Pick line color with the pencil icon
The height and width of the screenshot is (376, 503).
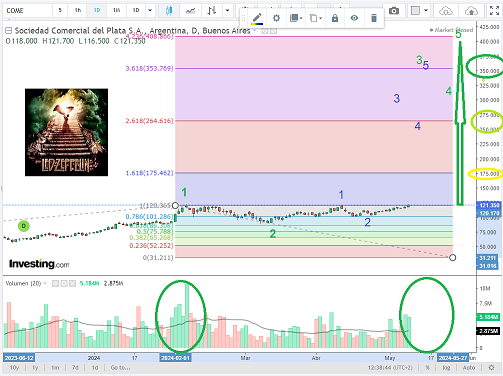(257, 18)
